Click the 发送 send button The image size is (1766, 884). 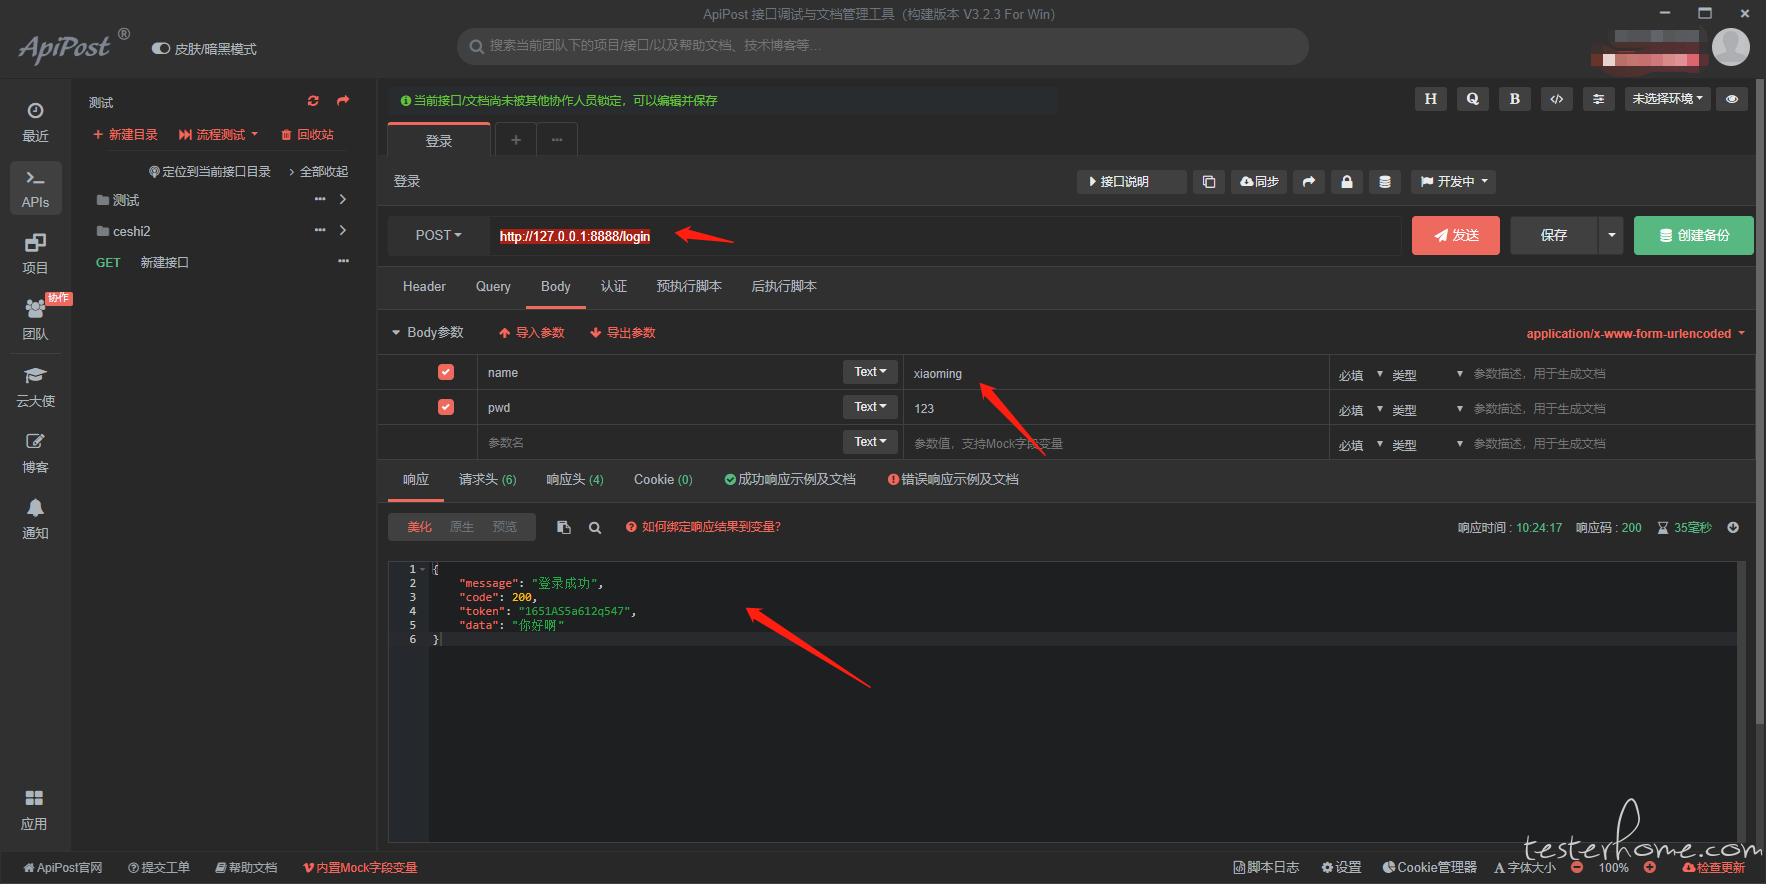[x=1455, y=235]
